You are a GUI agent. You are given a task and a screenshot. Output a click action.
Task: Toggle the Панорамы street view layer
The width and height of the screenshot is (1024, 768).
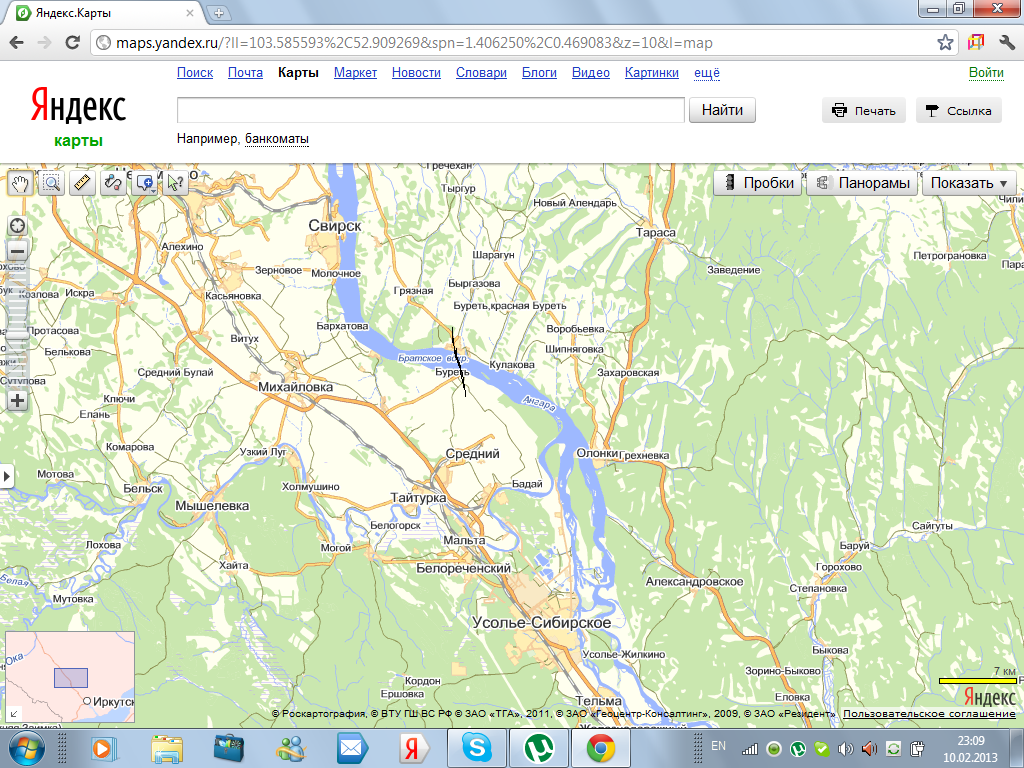tap(863, 183)
